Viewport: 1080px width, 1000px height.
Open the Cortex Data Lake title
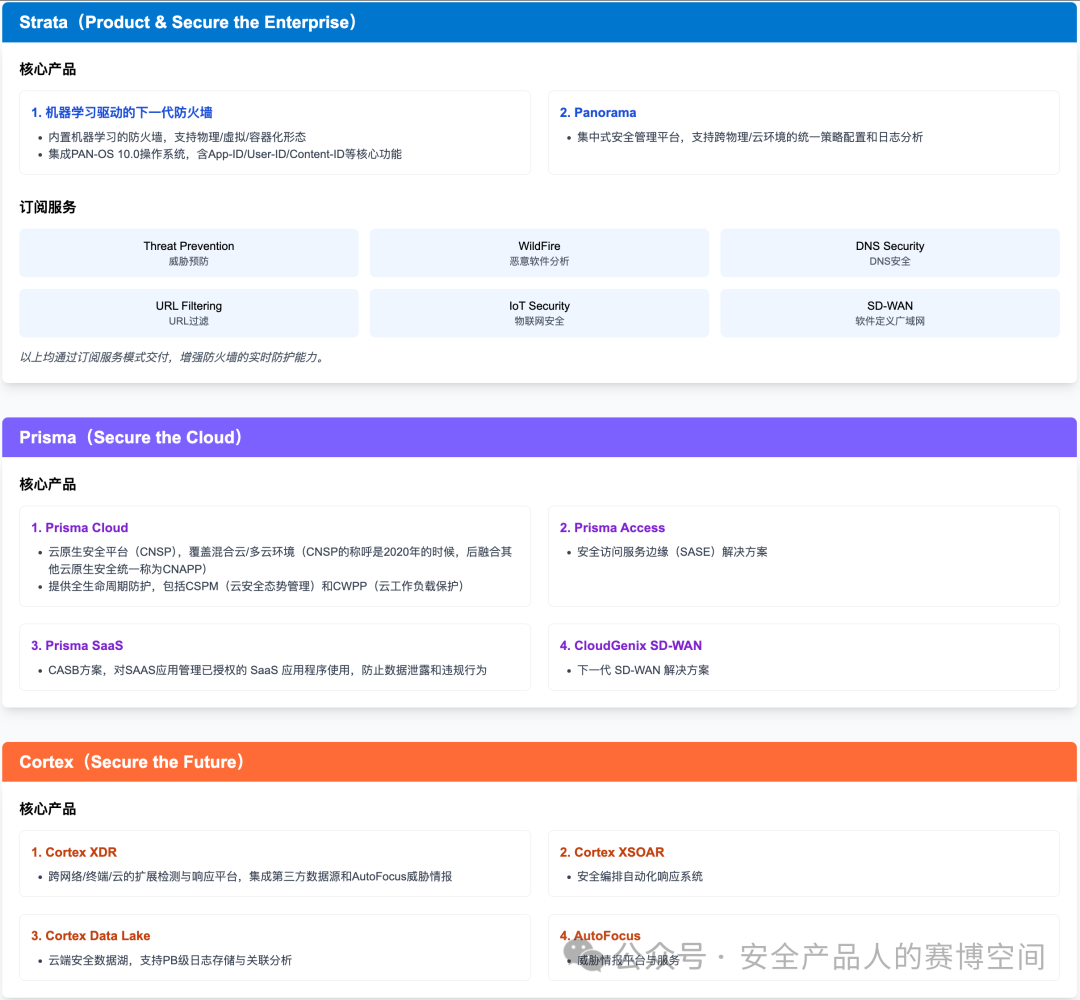(x=91, y=935)
